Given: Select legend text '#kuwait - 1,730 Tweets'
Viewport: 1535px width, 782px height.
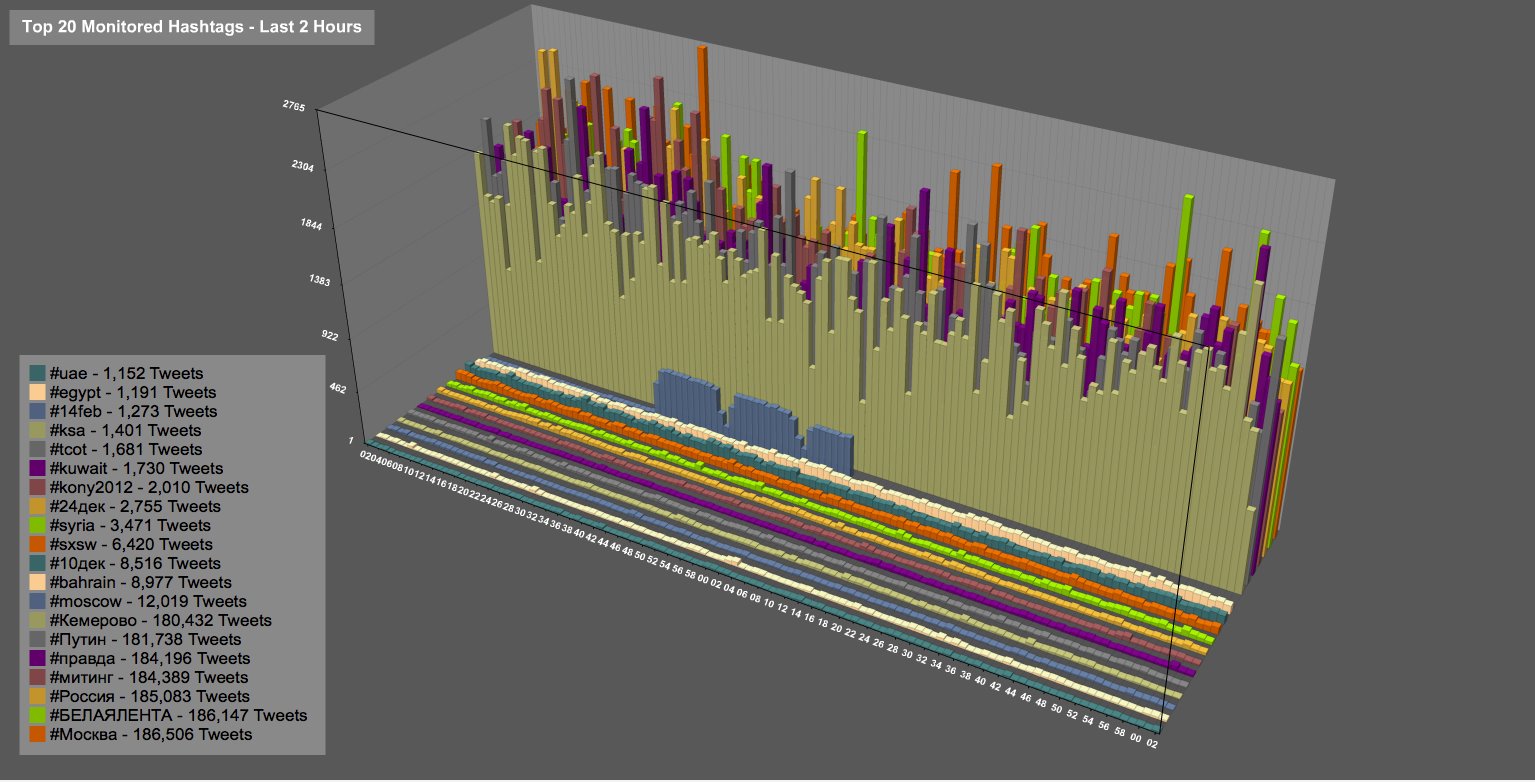Looking at the screenshot, I should 136,468.
